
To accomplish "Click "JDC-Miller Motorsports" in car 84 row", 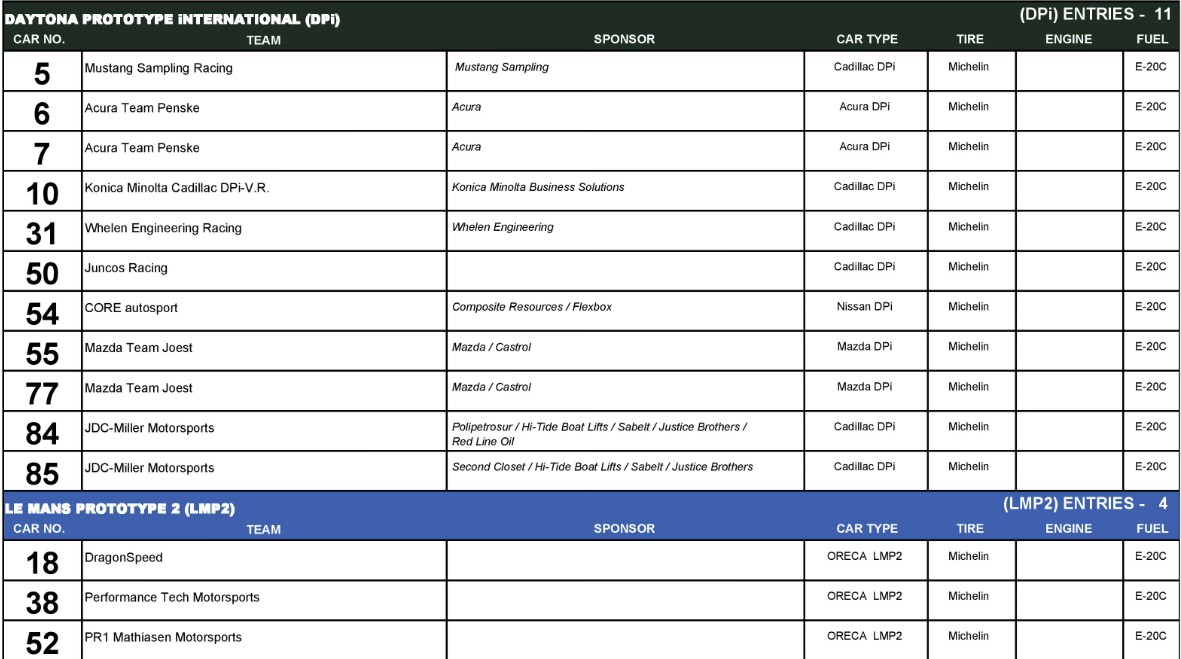I will (149, 428).
